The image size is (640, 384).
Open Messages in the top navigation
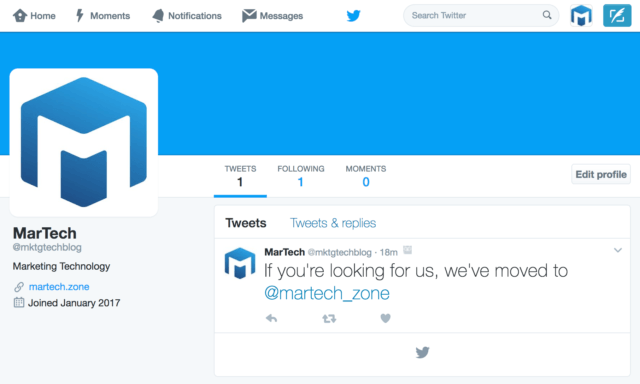[x=272, y=16]
